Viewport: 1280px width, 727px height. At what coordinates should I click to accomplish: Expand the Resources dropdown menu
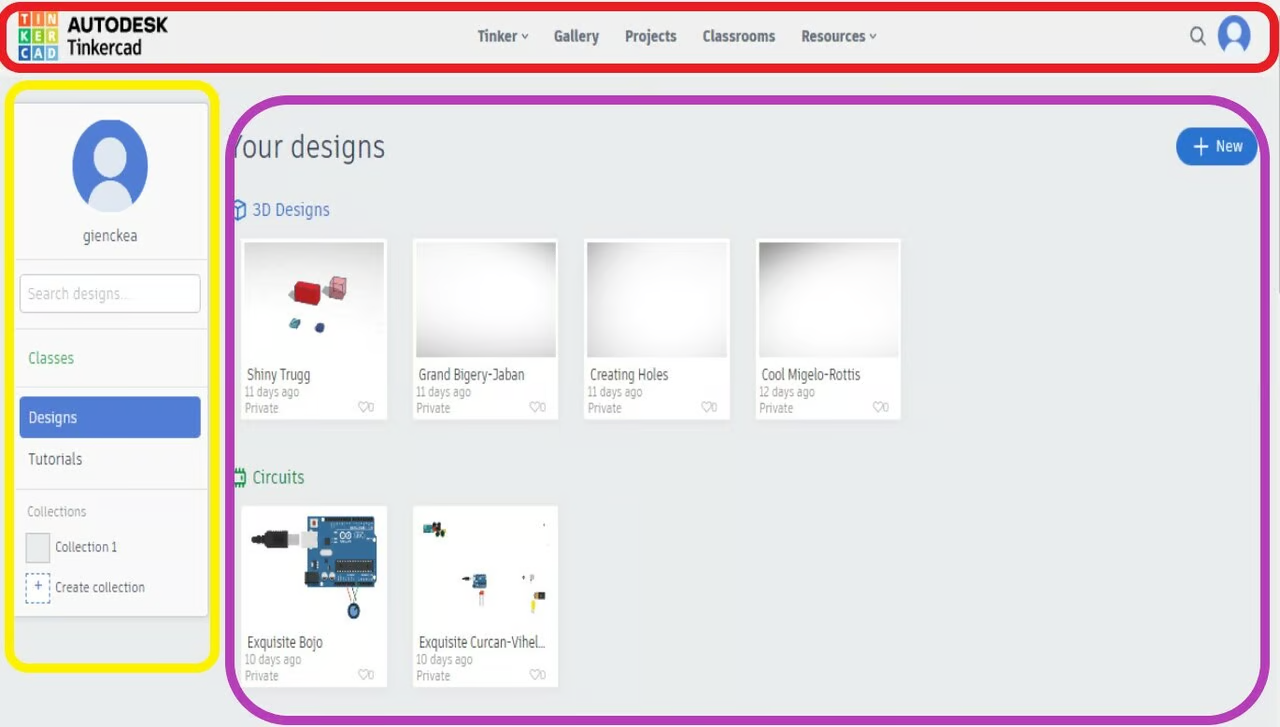[x=838, y=36]
